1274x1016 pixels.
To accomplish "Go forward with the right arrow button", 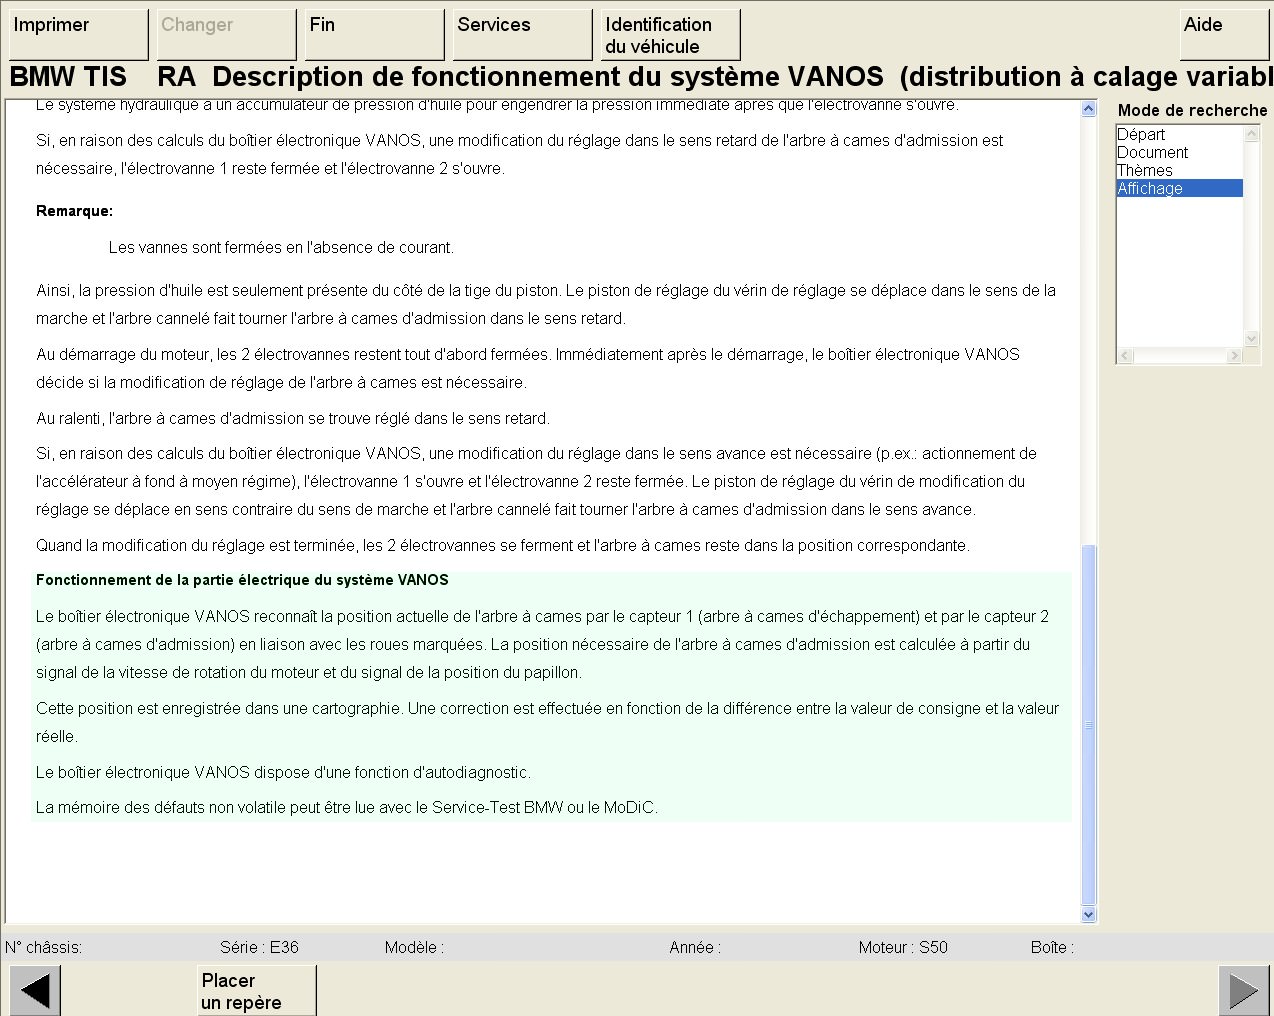I will tap(1244, 991).
